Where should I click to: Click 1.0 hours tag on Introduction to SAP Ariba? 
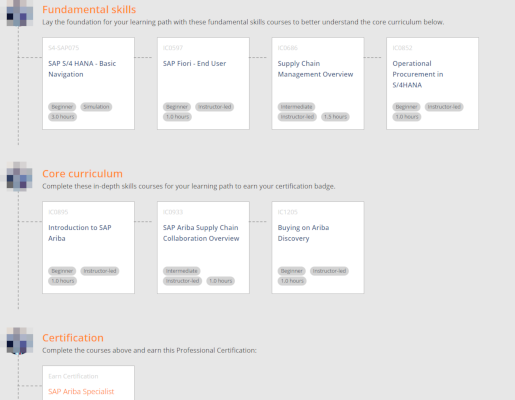click(63, 281)
